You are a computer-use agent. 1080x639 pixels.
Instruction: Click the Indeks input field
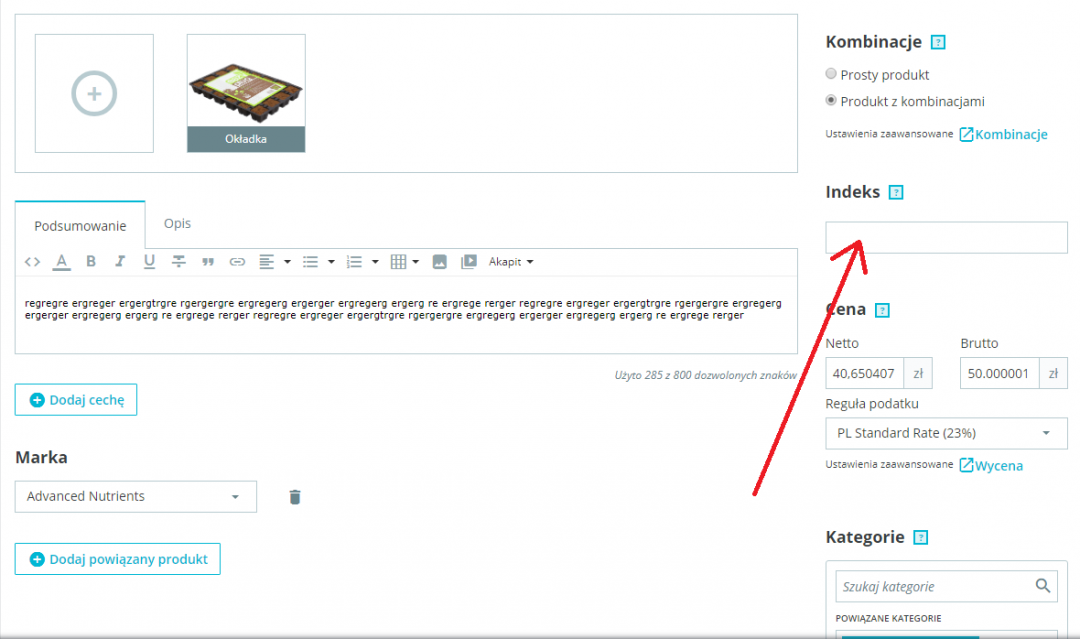[x=946, y=238]
